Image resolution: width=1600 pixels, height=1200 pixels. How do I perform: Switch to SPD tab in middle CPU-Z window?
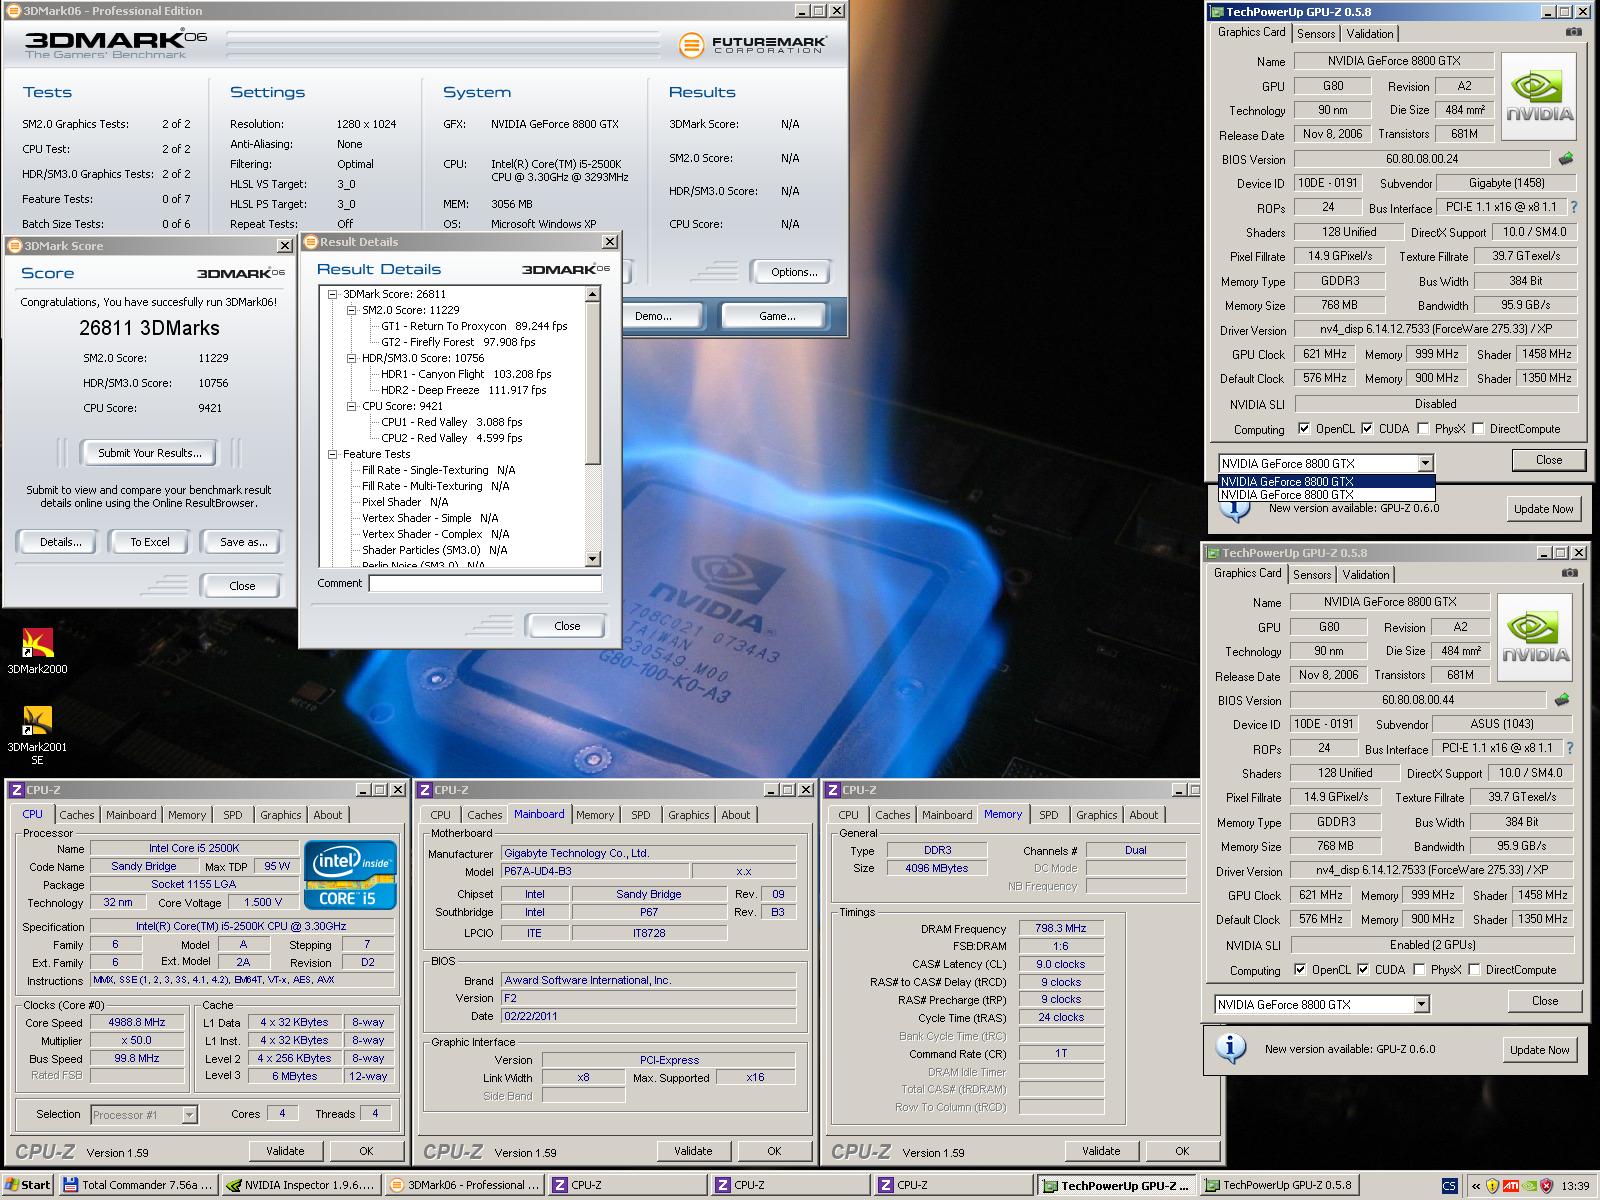coord(641,815)
